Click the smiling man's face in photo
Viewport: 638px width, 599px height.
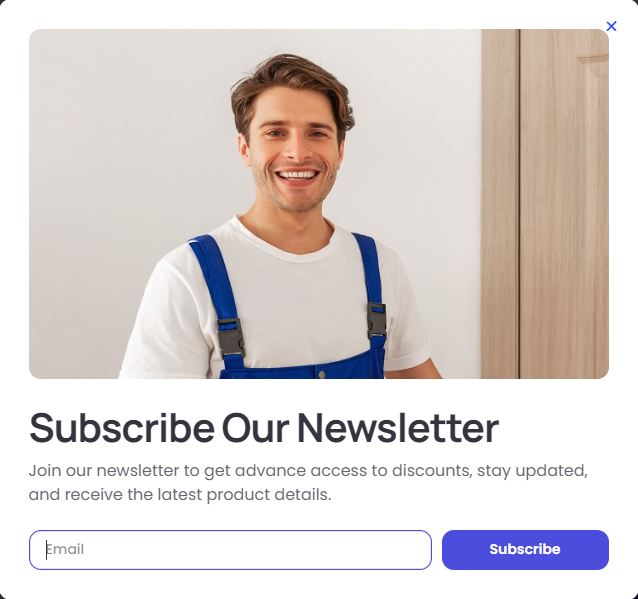point(296,159)
